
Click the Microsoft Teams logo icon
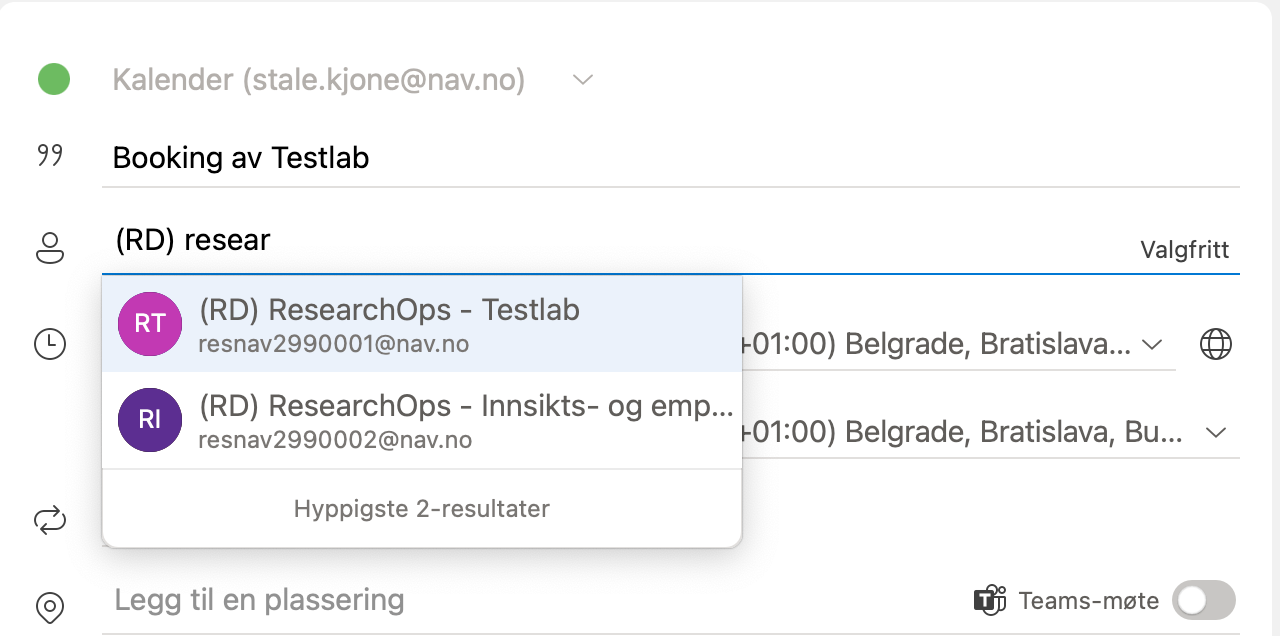[x=989, y=601]
